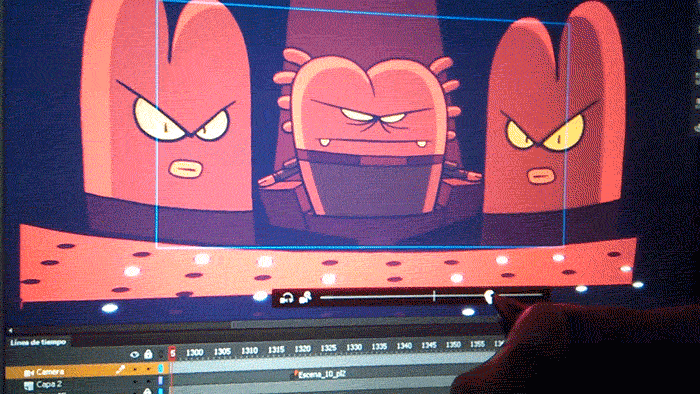
Task: Toggle lock dot of Capa 2 layer
Action: click(148, 382)
